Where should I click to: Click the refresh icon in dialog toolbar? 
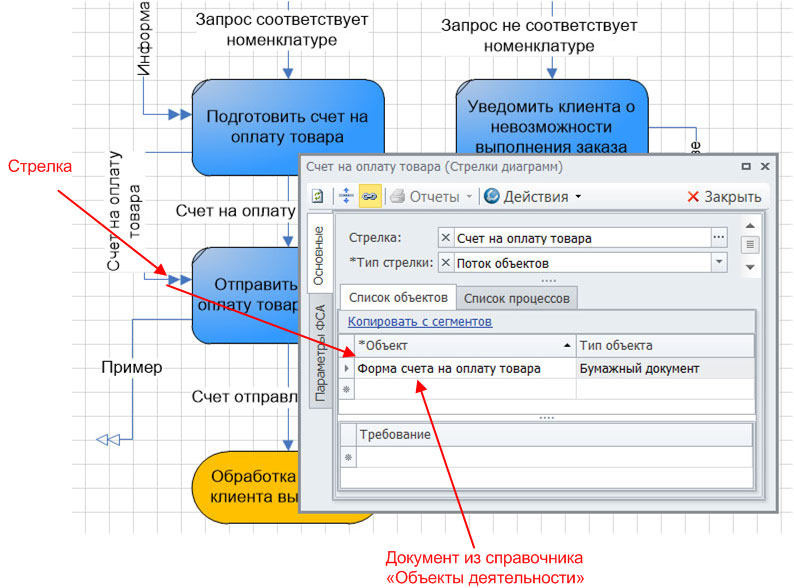point(317,197)
